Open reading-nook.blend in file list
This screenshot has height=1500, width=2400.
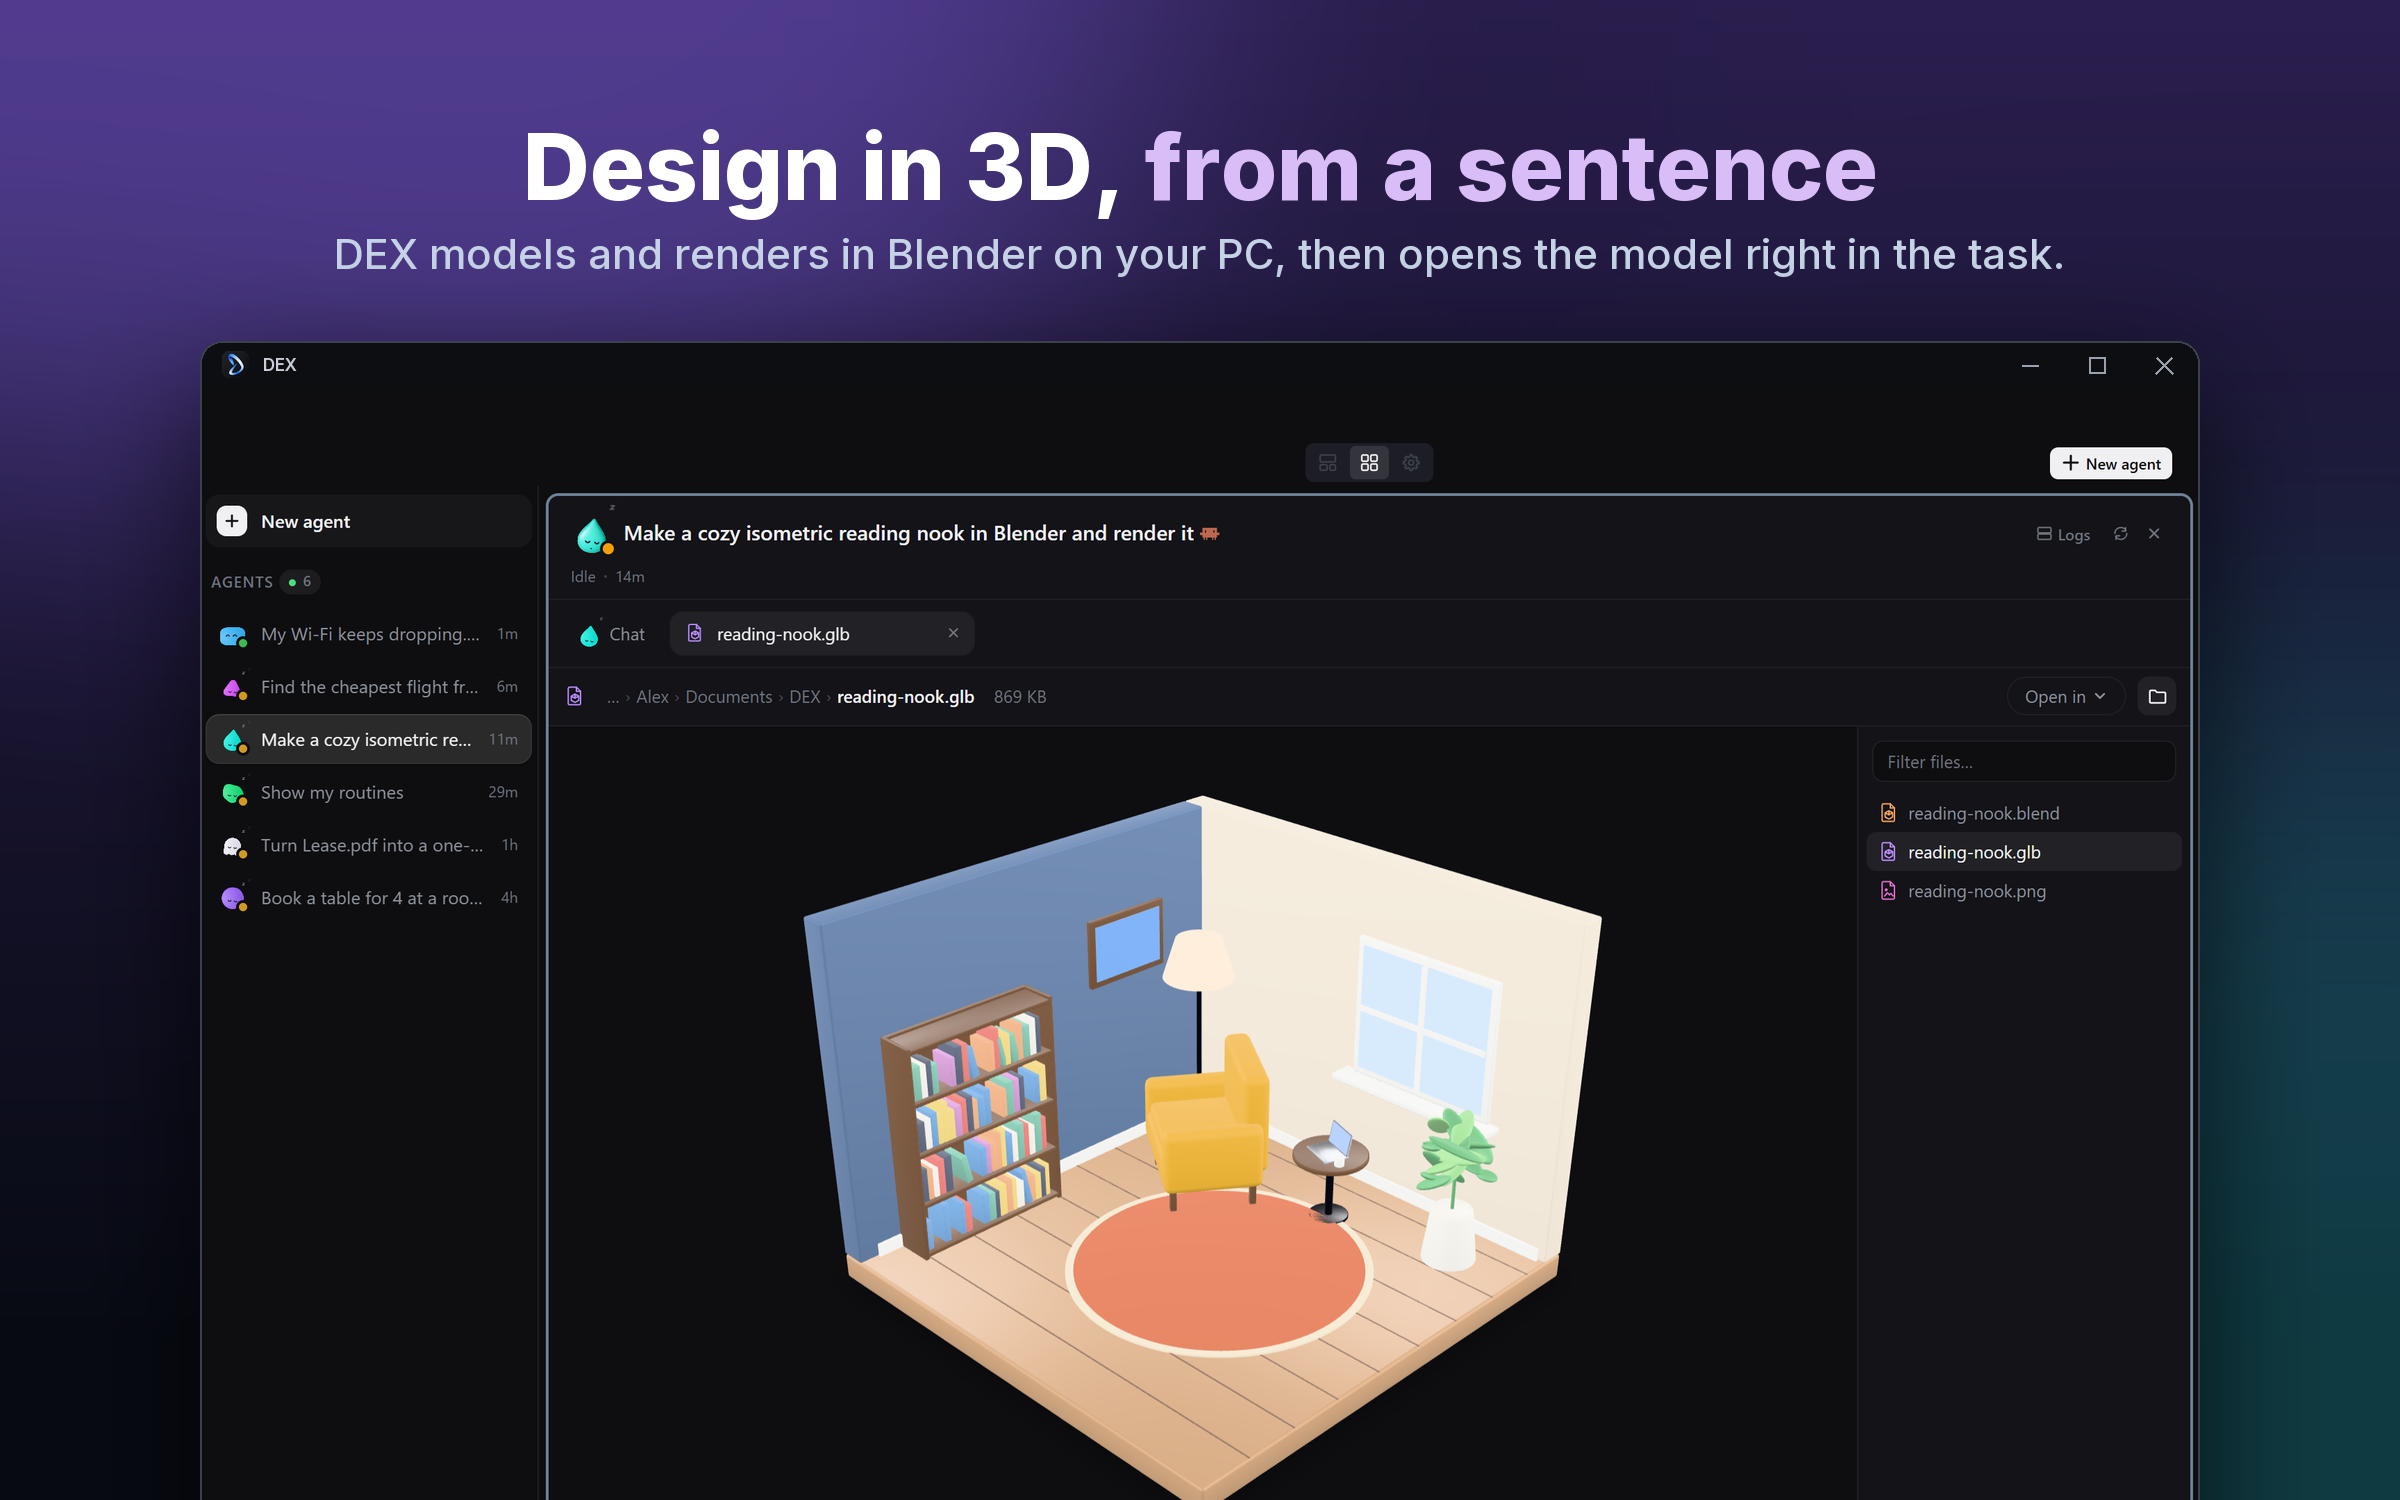click(x=2023, y=813)
